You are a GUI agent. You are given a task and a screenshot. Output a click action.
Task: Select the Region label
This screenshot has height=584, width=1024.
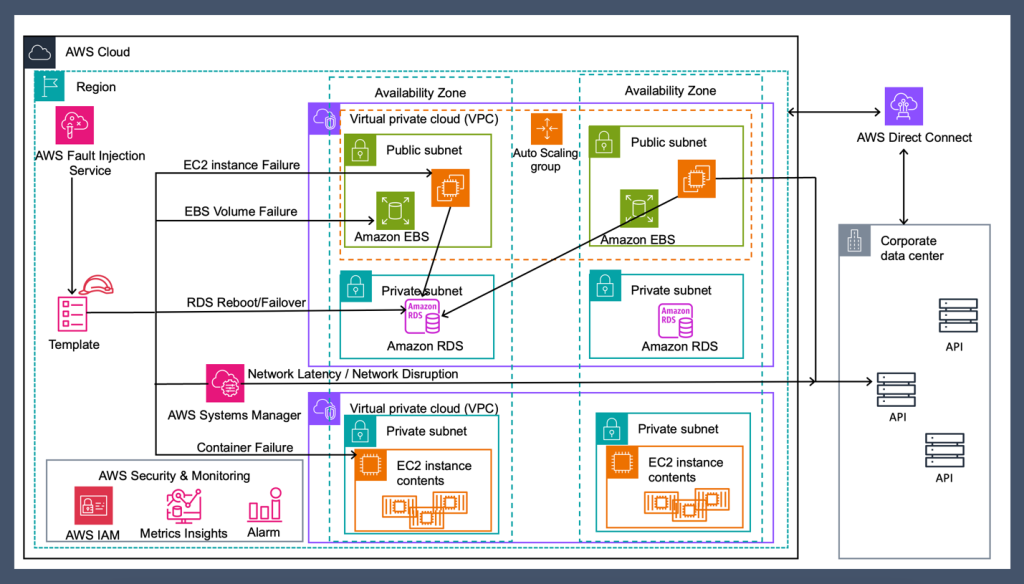tap(96, 87)
